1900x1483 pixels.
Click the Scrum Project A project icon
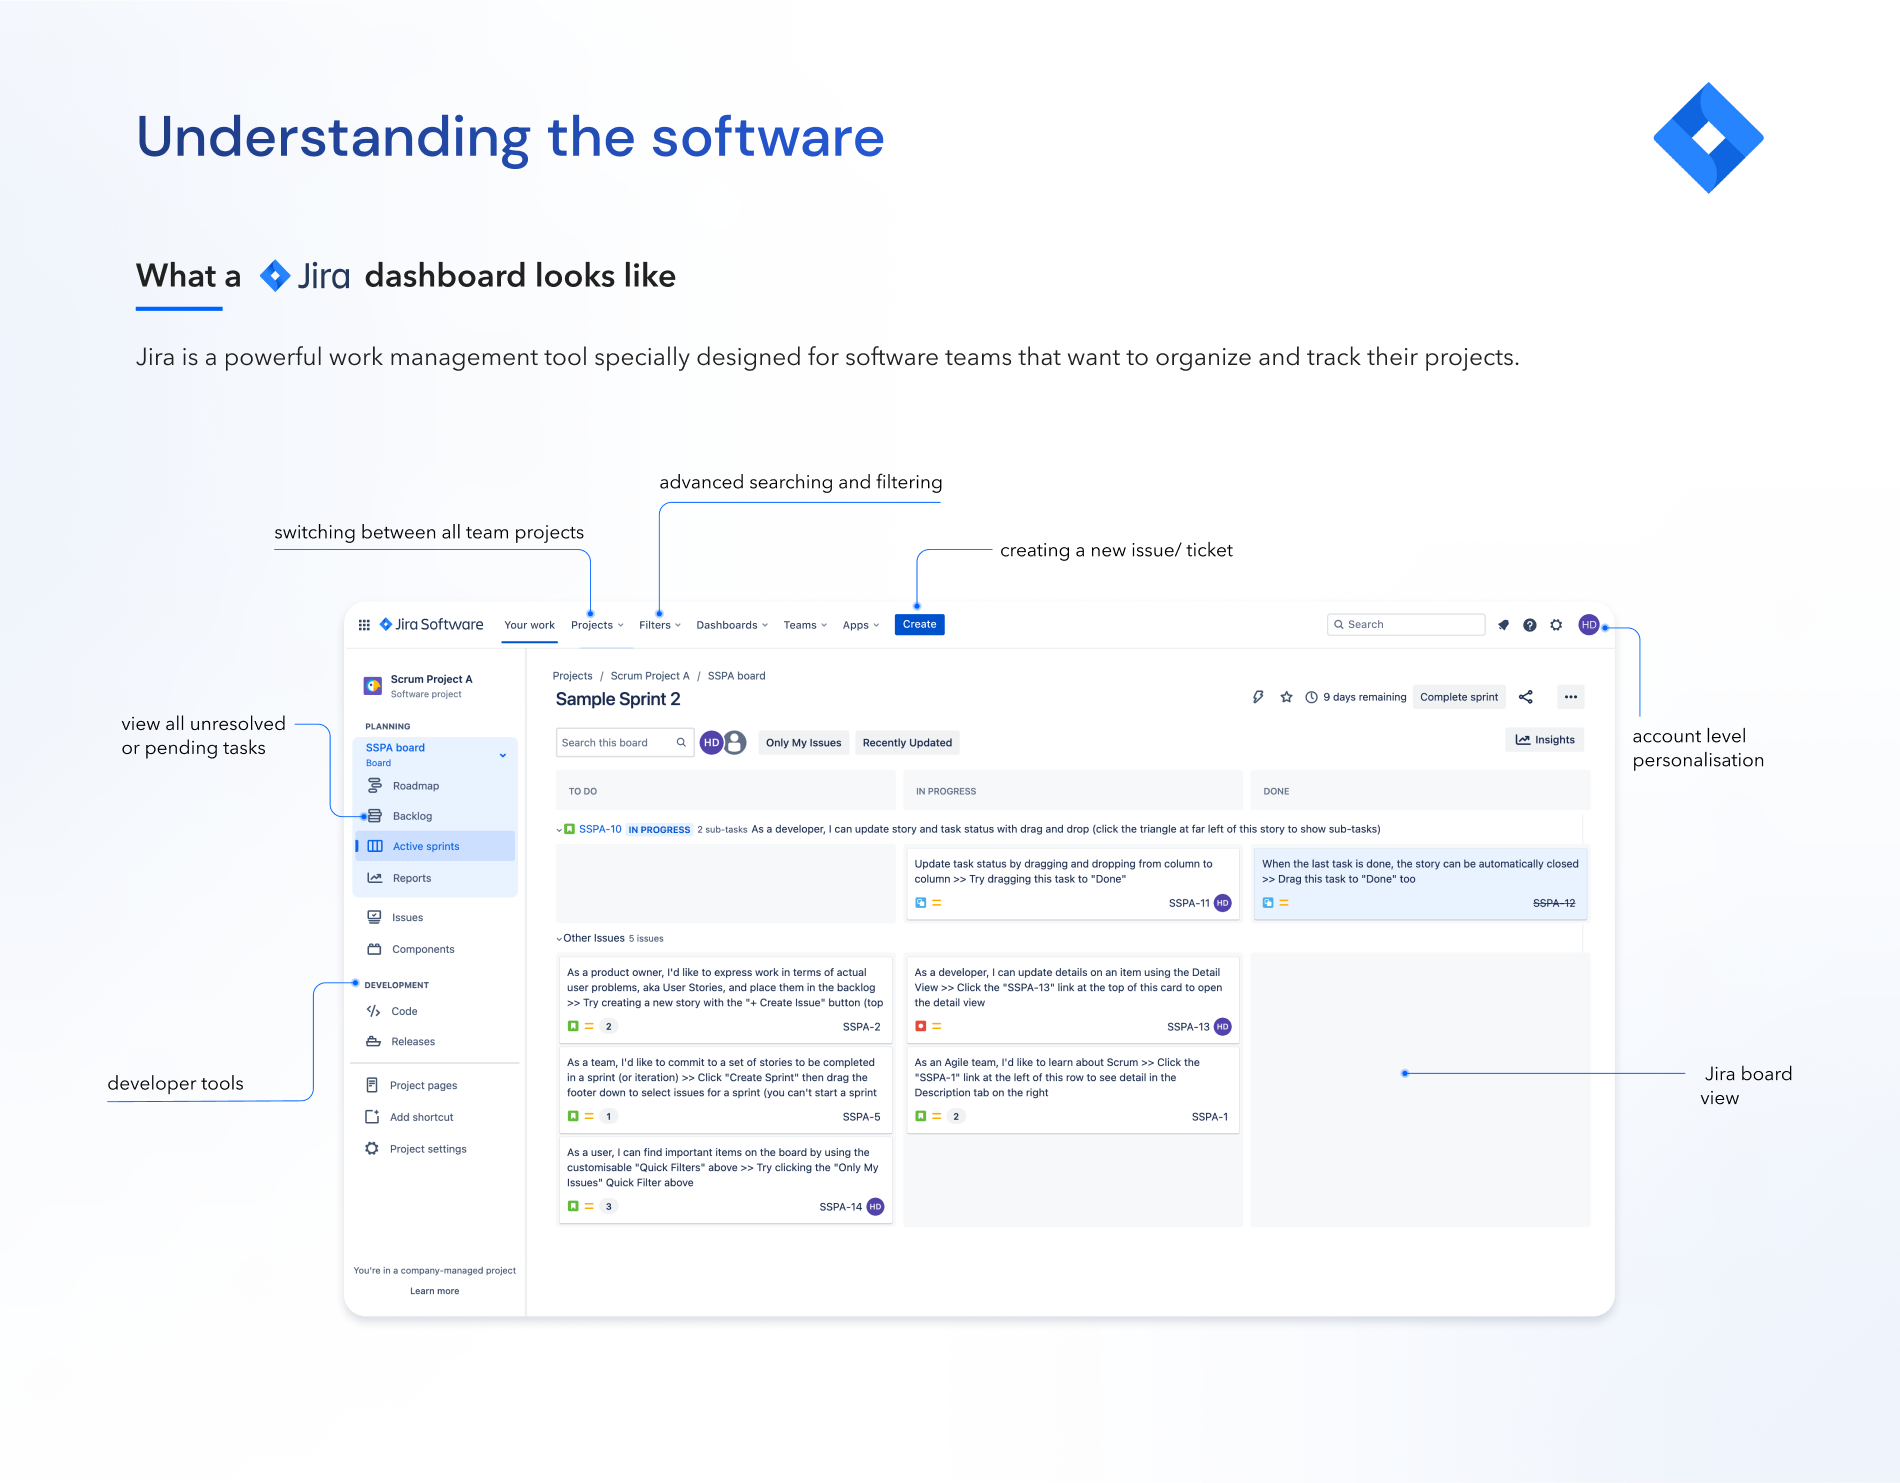pos(373,685)
